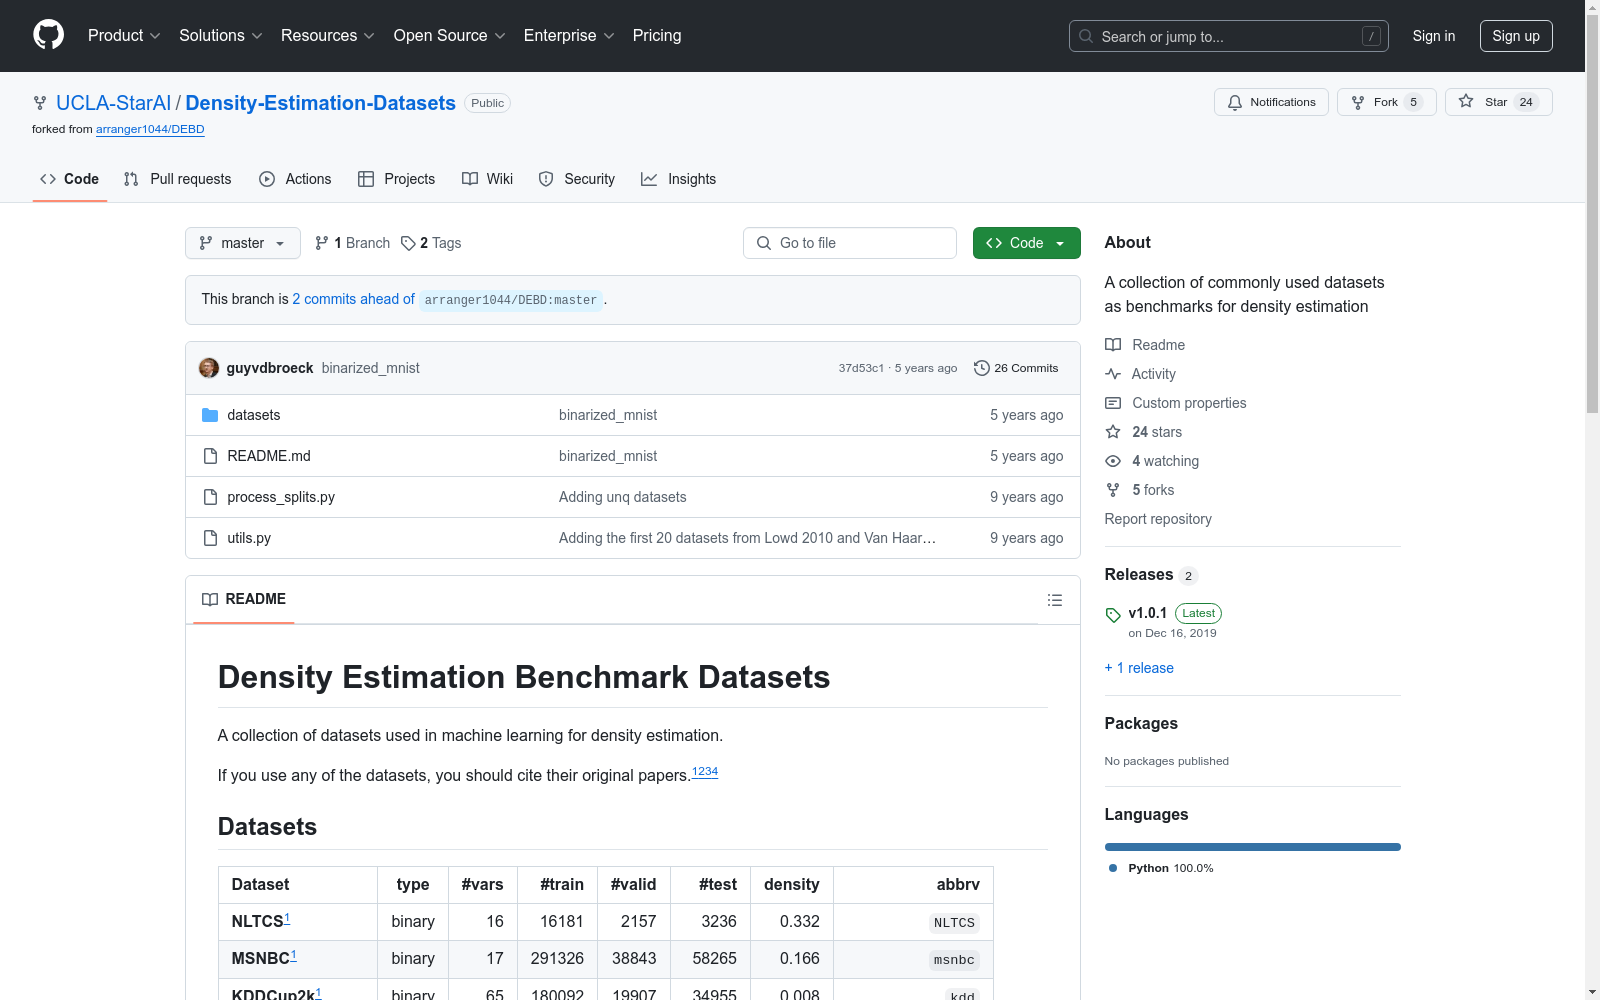Screen dimensions: 1600x1000
Task: Click the datasets folder icon
Action: coord(210,415)
